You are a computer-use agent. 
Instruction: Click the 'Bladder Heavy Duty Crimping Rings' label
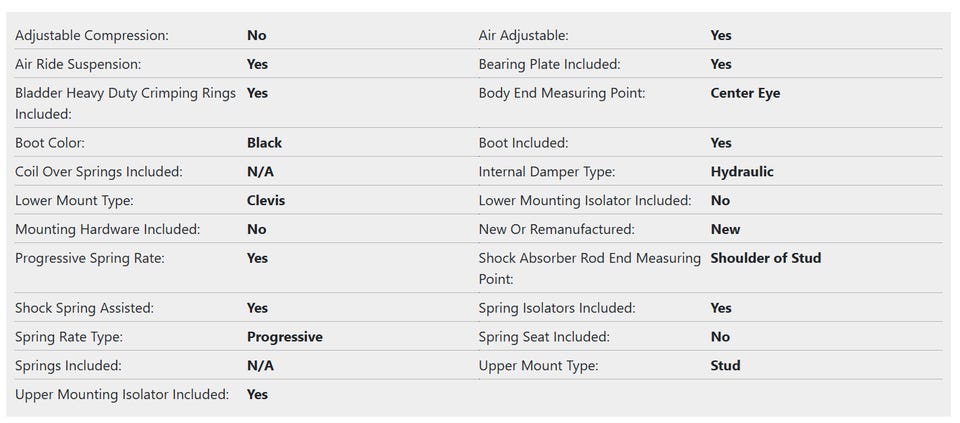[125, 93]
